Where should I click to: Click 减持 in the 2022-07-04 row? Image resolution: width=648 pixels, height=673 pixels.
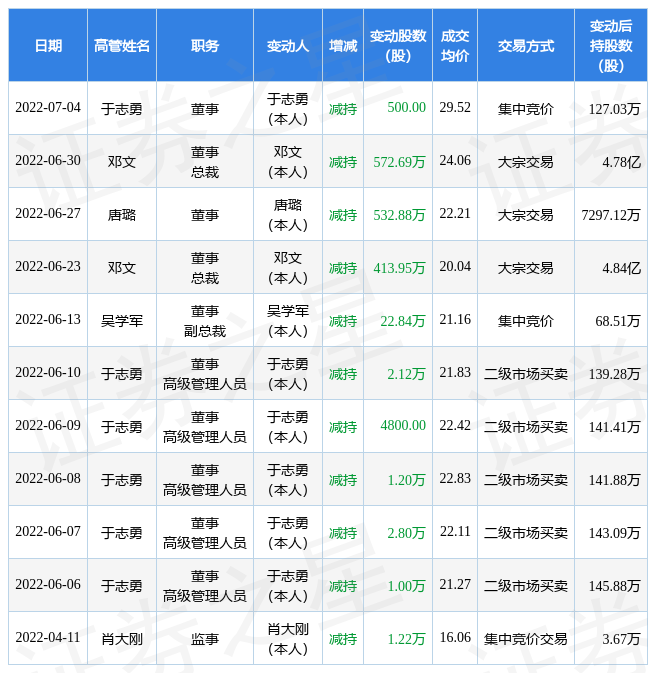tap(343, 109)
